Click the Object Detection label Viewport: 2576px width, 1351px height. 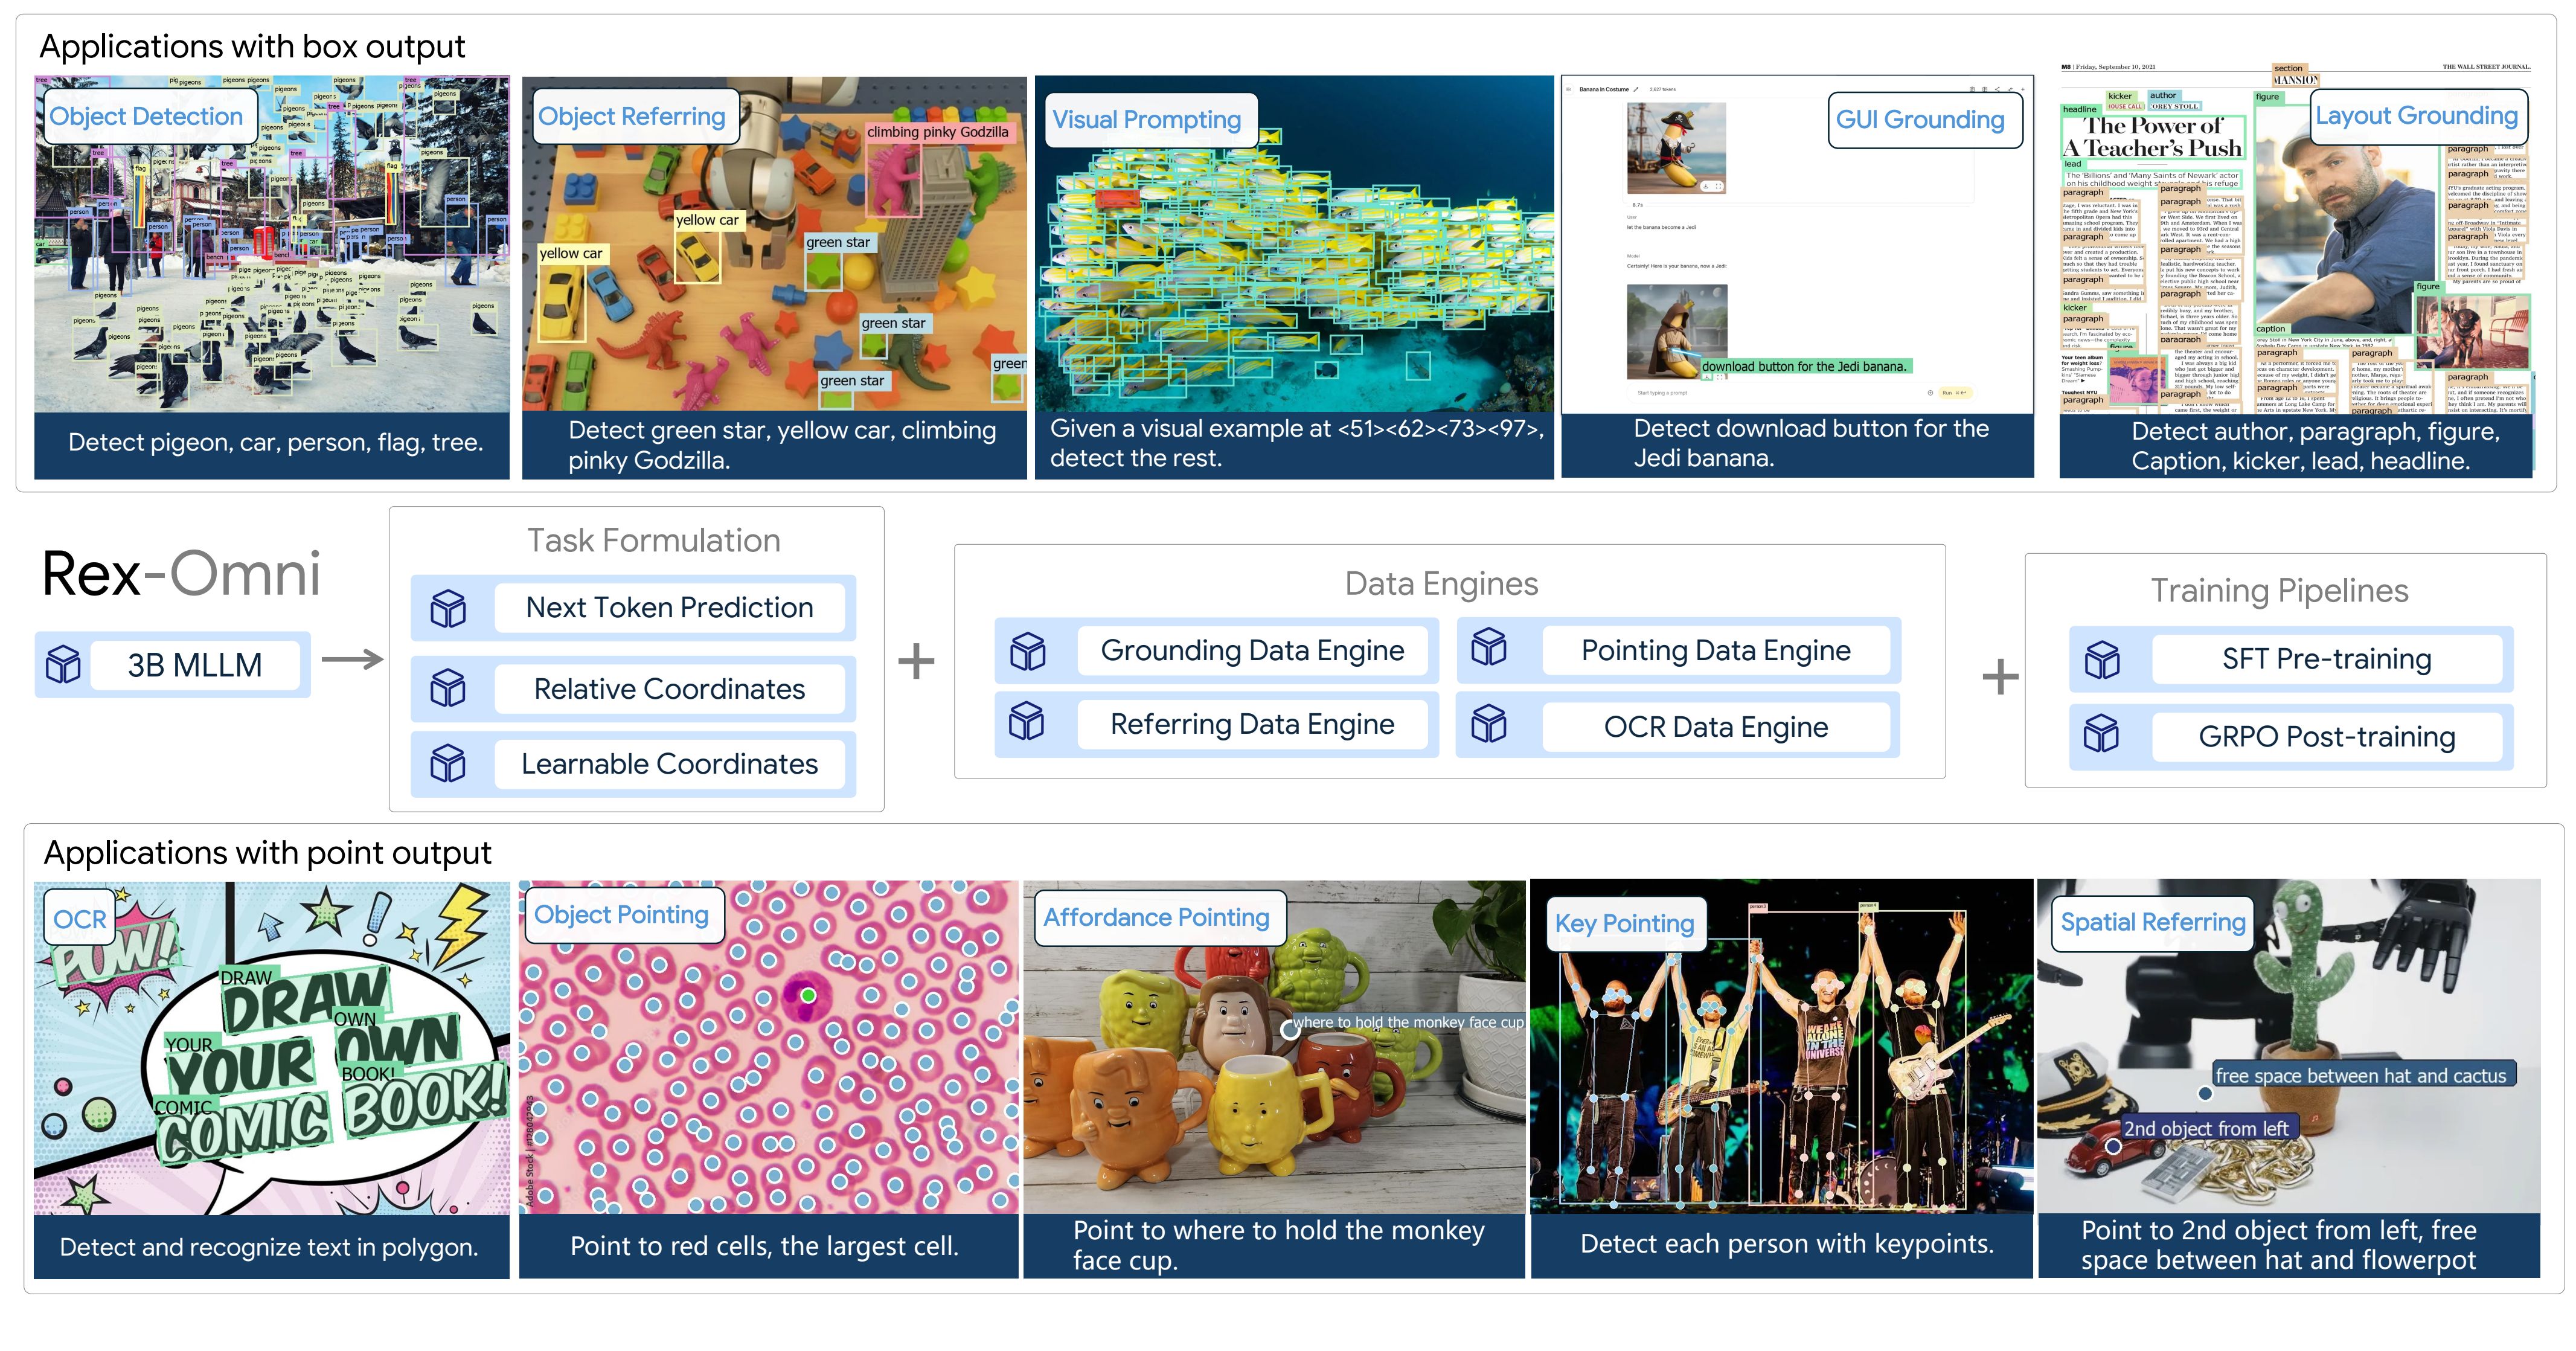146,116
